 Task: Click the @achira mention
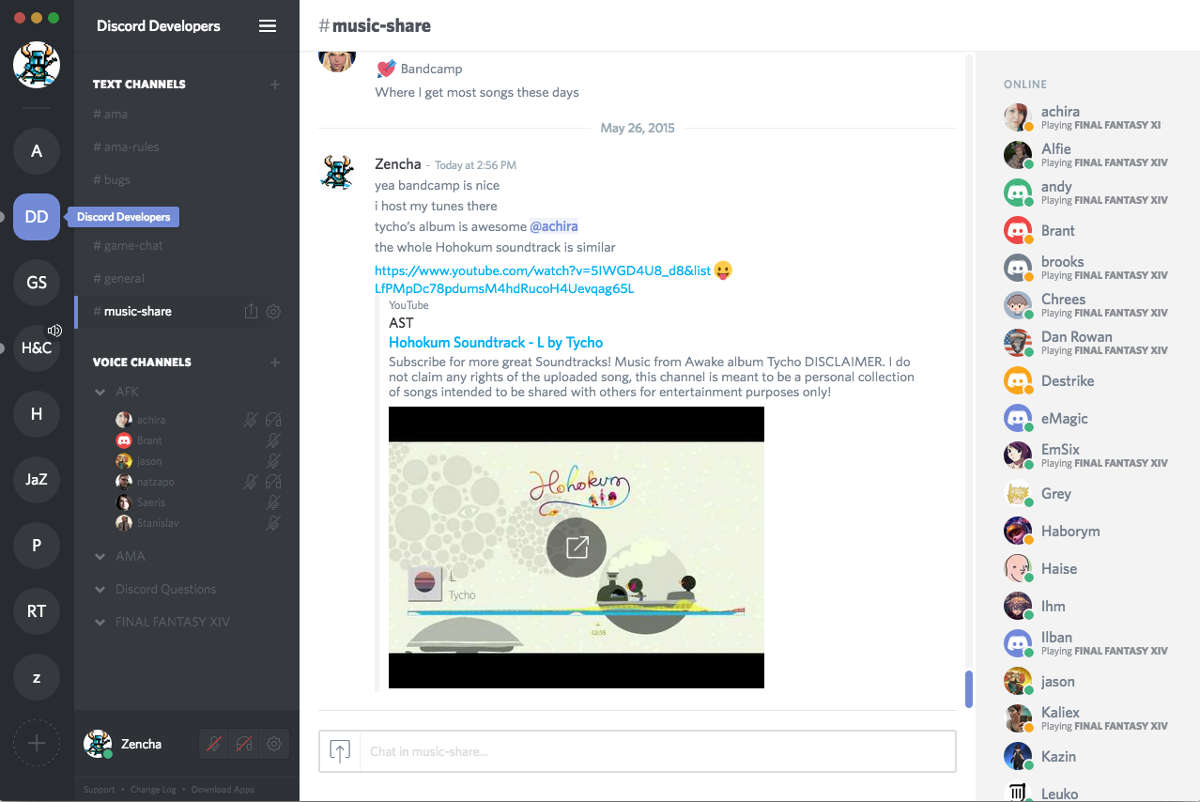coord(554,226)
